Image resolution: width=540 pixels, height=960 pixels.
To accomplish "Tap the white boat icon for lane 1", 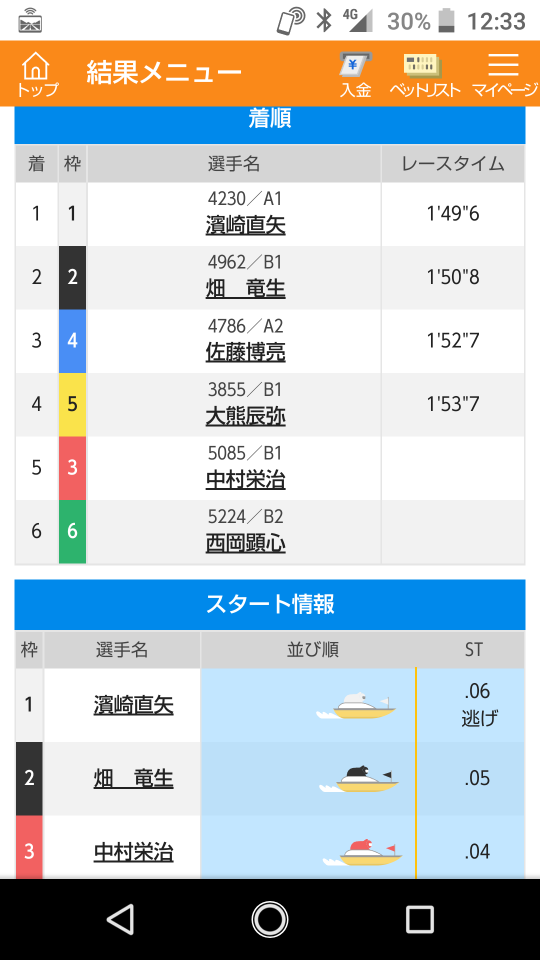I will coord(356,707).
